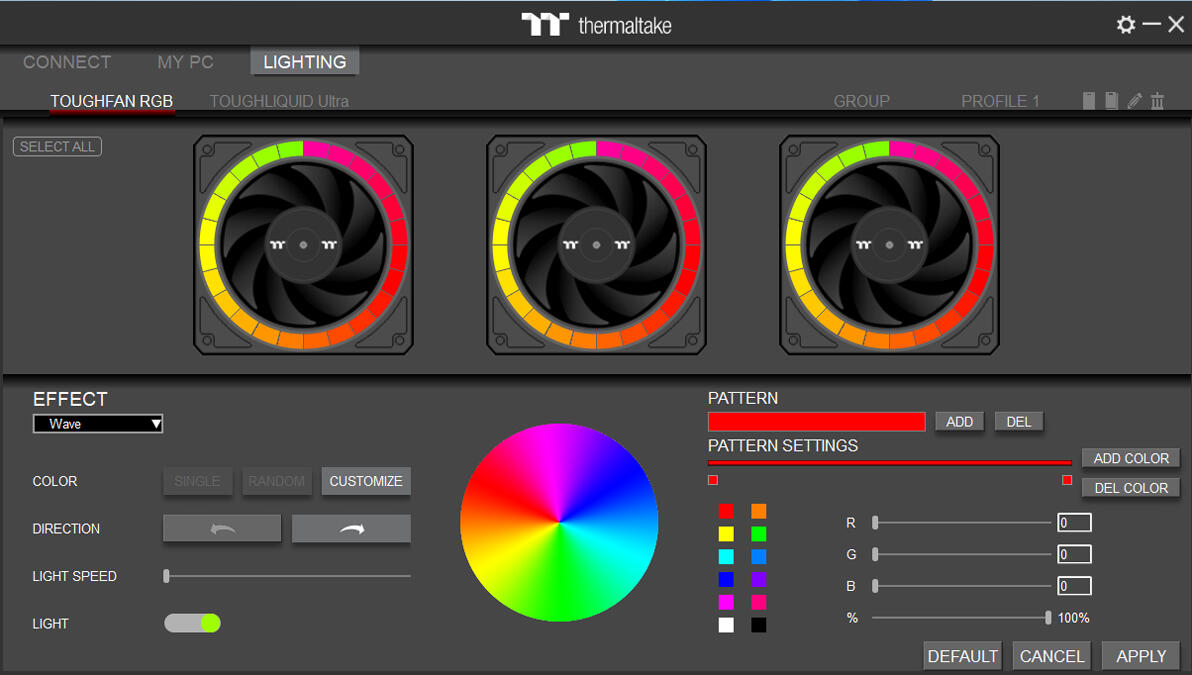Select the start color stop under pattern settings
Image resolution: width=1192 pixels, height=675 pixels.
point(712,480)
